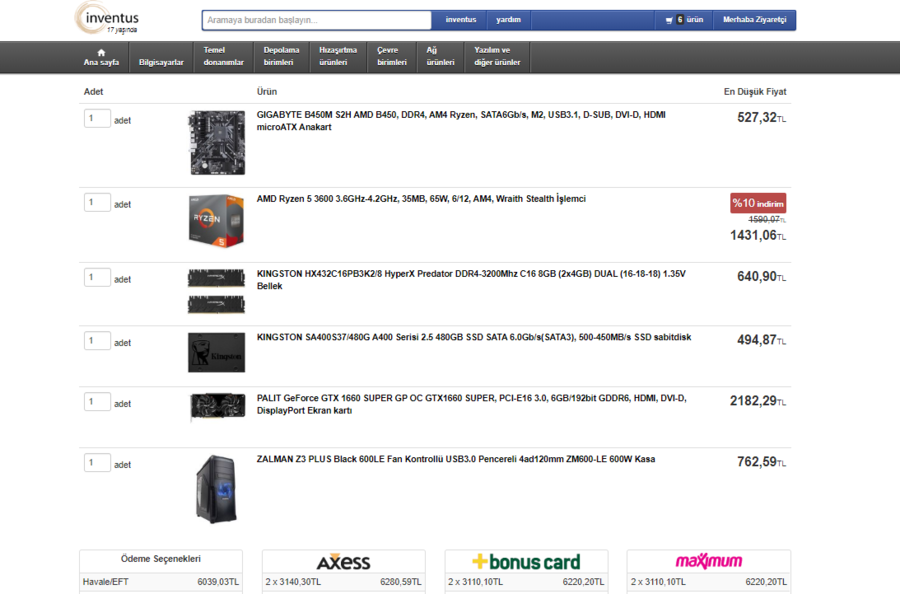The image size is (900, 594).
Task: Open the Yazılım ve diğer ürünler menu
Action: 497,57
